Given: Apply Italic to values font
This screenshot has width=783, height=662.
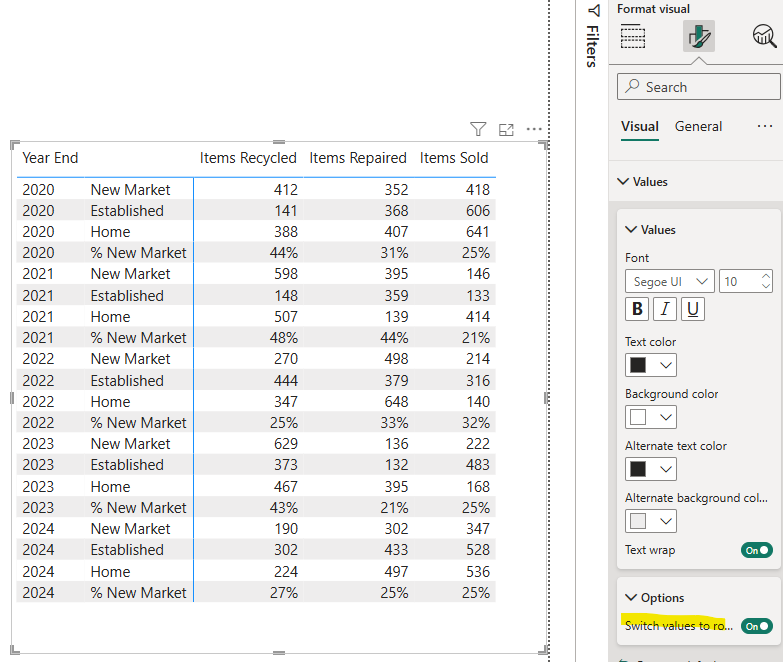Looking at the screenshot, I should click(665, 309).
